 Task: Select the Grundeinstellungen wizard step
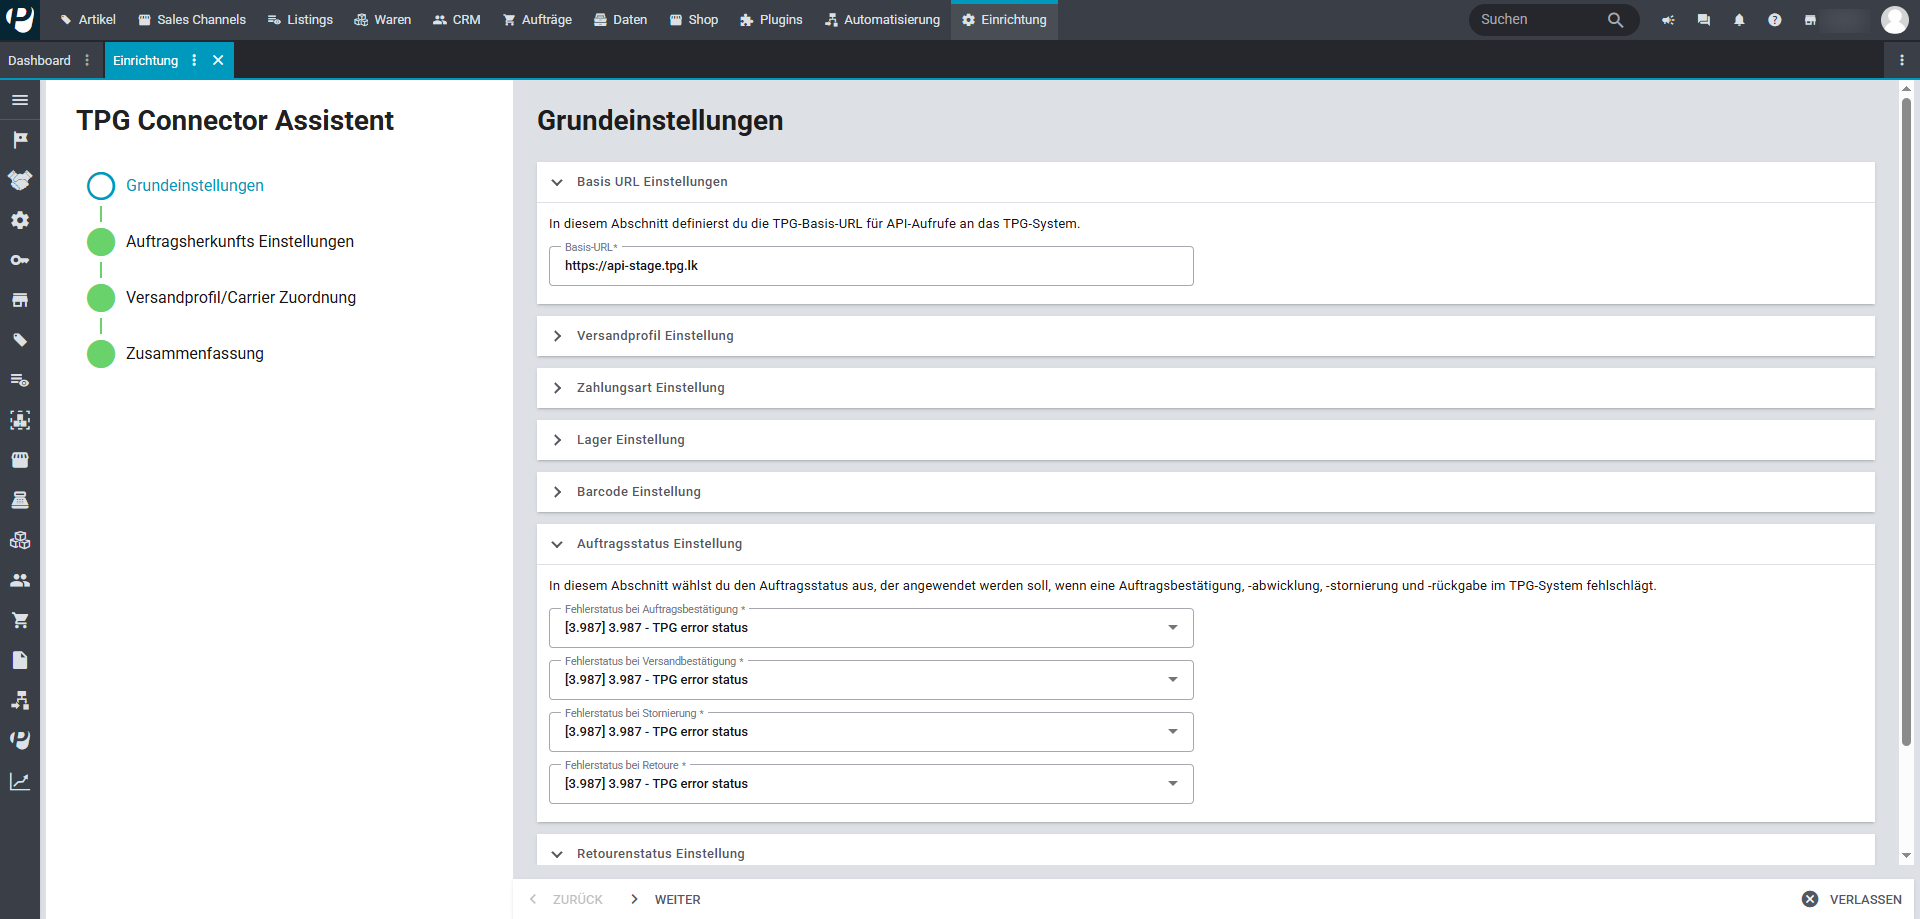[x=195, y=186]
